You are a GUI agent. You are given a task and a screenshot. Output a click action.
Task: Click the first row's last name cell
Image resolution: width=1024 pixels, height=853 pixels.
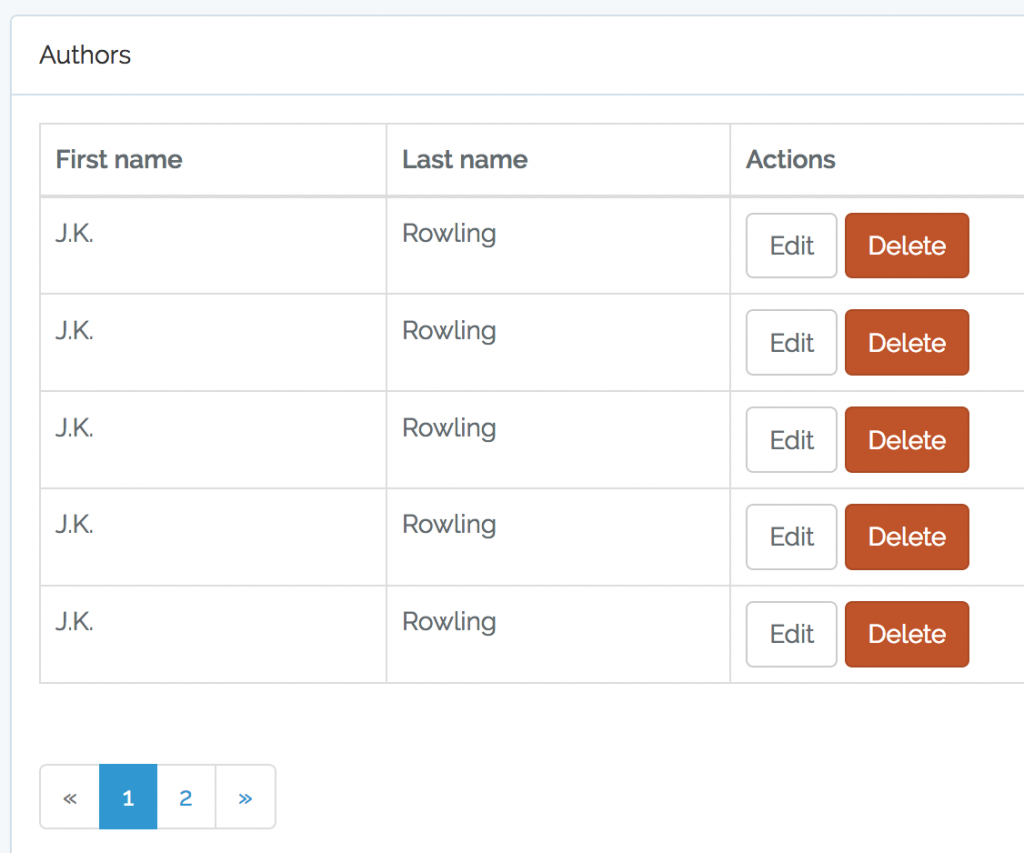point(449,233)
